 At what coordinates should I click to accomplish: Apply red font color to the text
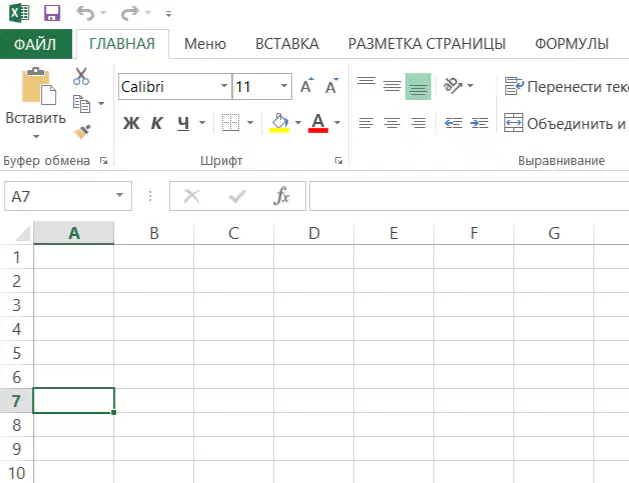[x=318, y=122]
